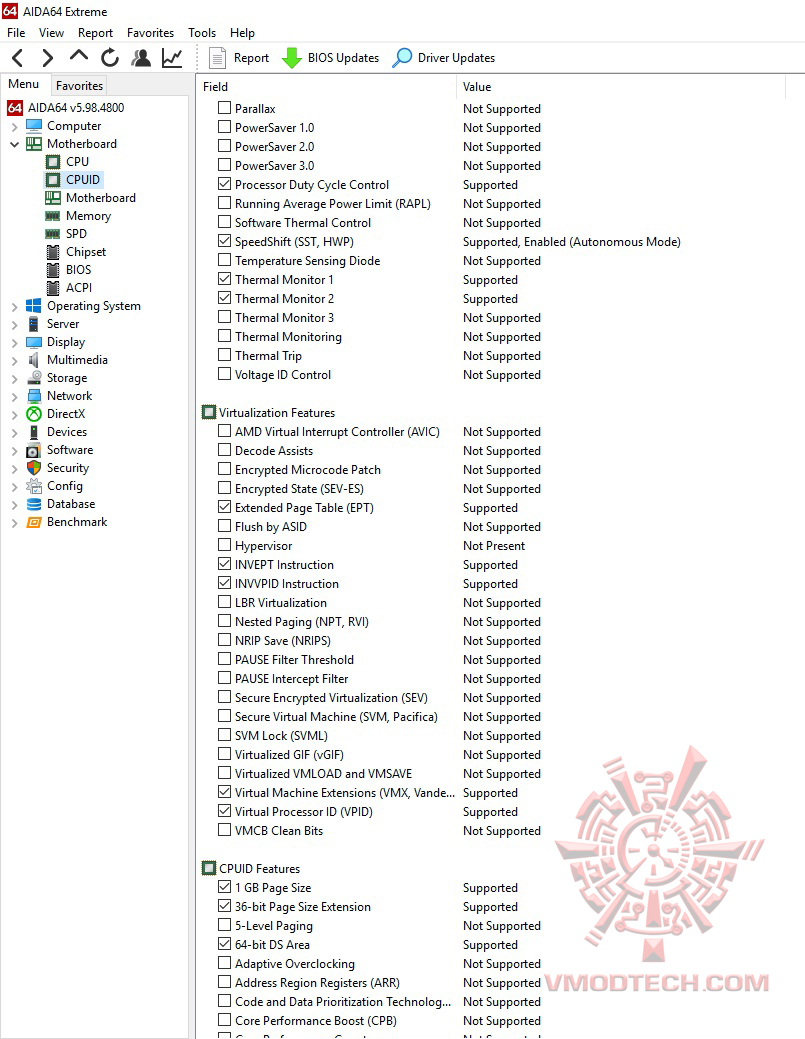Toggle the Processor Duty Cycle Control checkbox
The width and height of the screenshot is (805, 1039).
click(225, 184)
